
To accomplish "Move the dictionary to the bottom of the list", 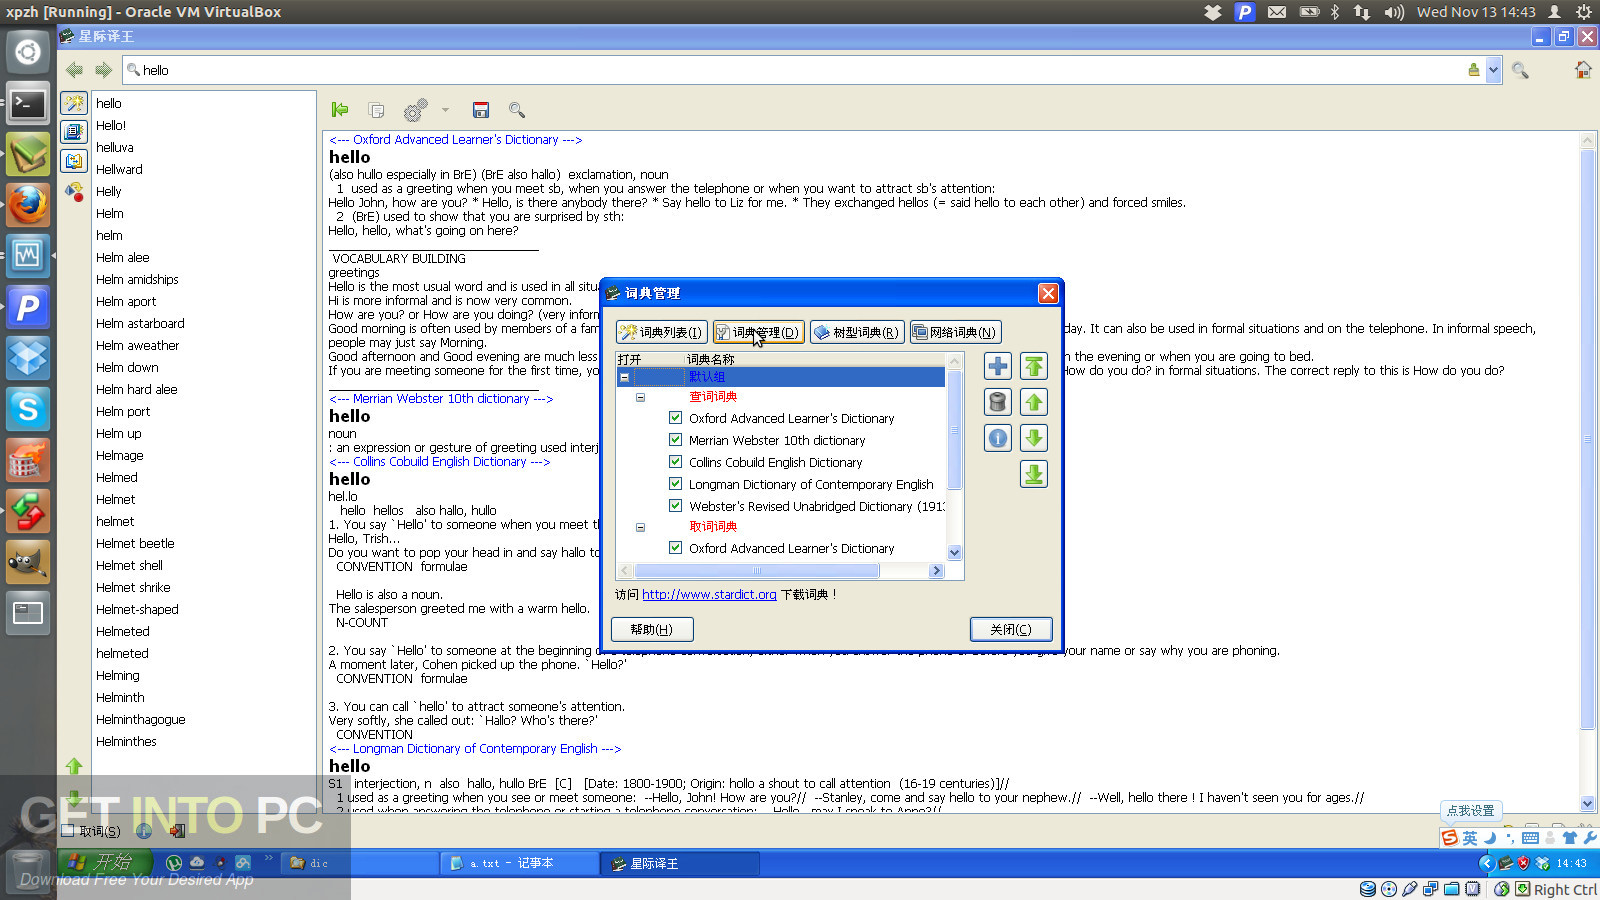I will click(x=1034, y=474).
